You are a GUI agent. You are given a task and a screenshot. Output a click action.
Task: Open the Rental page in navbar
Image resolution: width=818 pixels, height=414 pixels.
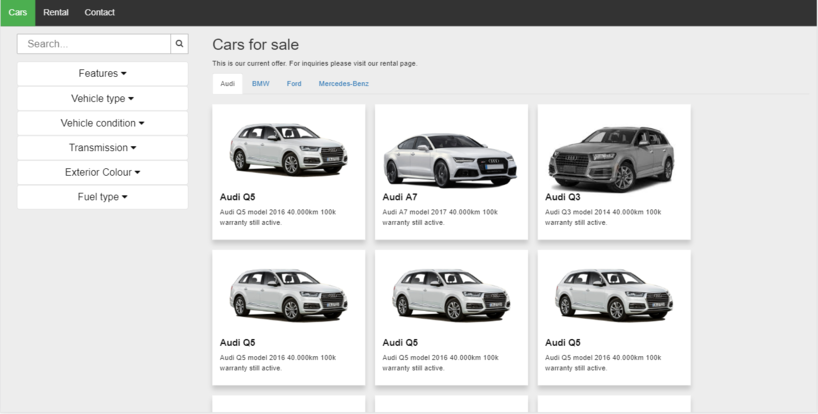(56, 13)
